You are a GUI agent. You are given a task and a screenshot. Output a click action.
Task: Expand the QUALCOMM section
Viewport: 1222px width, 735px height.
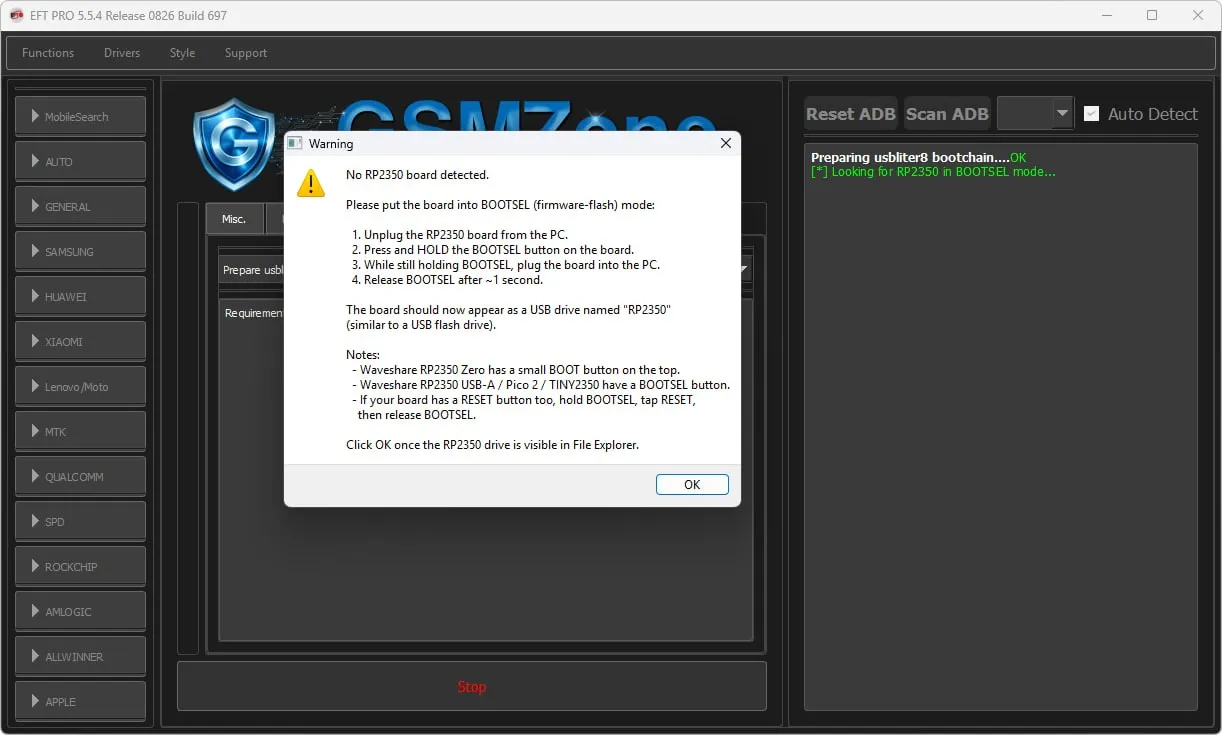point(80,476)
